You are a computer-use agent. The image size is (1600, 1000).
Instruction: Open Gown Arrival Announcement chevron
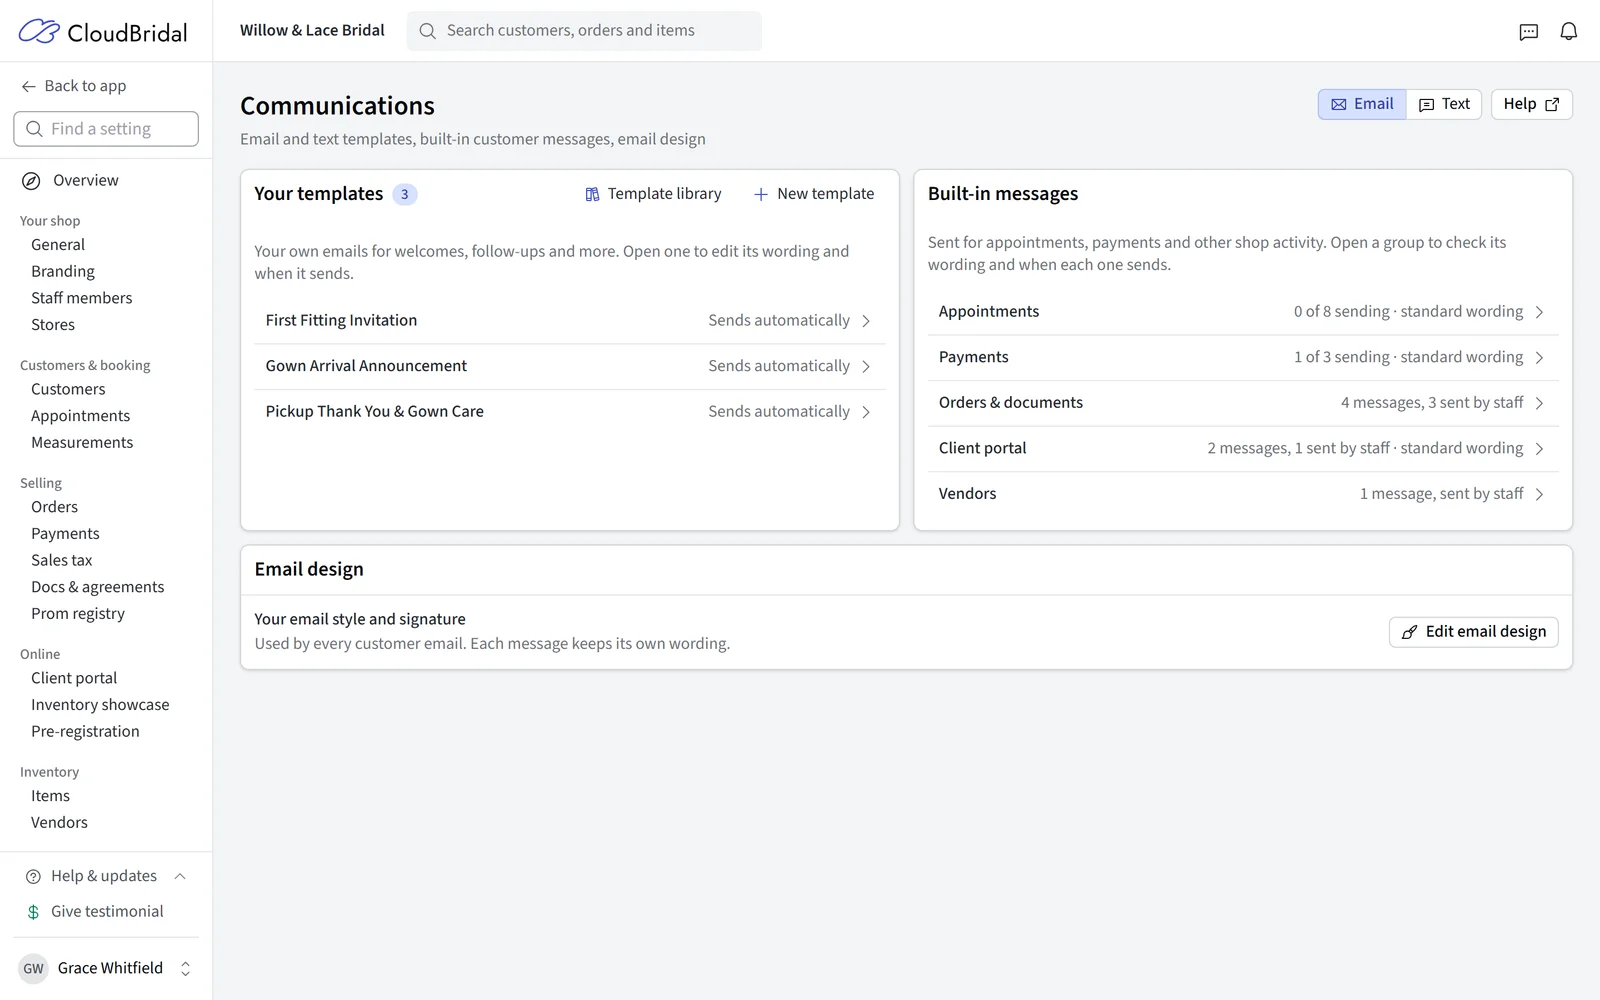click(866, 367)
